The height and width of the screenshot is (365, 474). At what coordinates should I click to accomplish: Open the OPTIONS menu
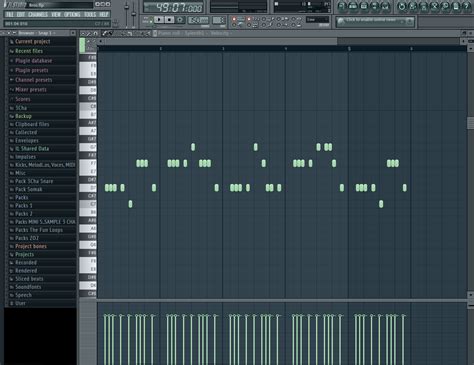point(72,14)
